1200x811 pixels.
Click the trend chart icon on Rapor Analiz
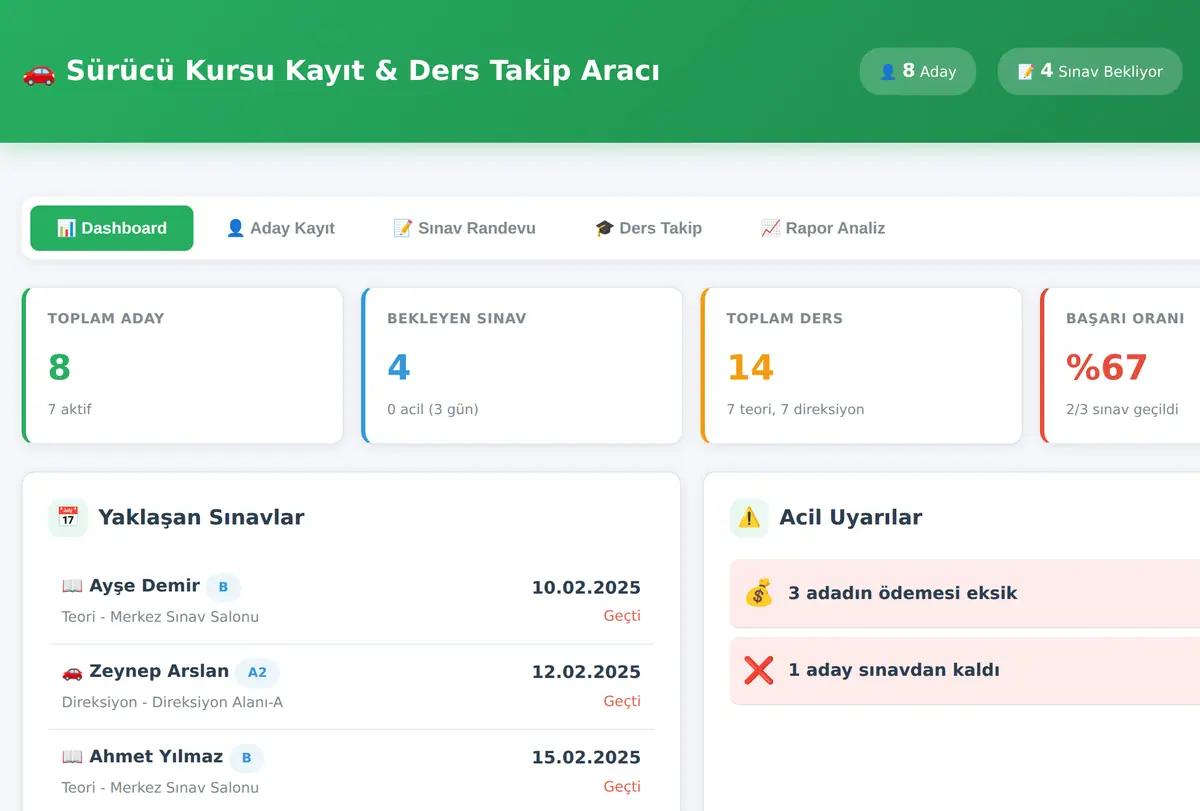coord(770,228)
